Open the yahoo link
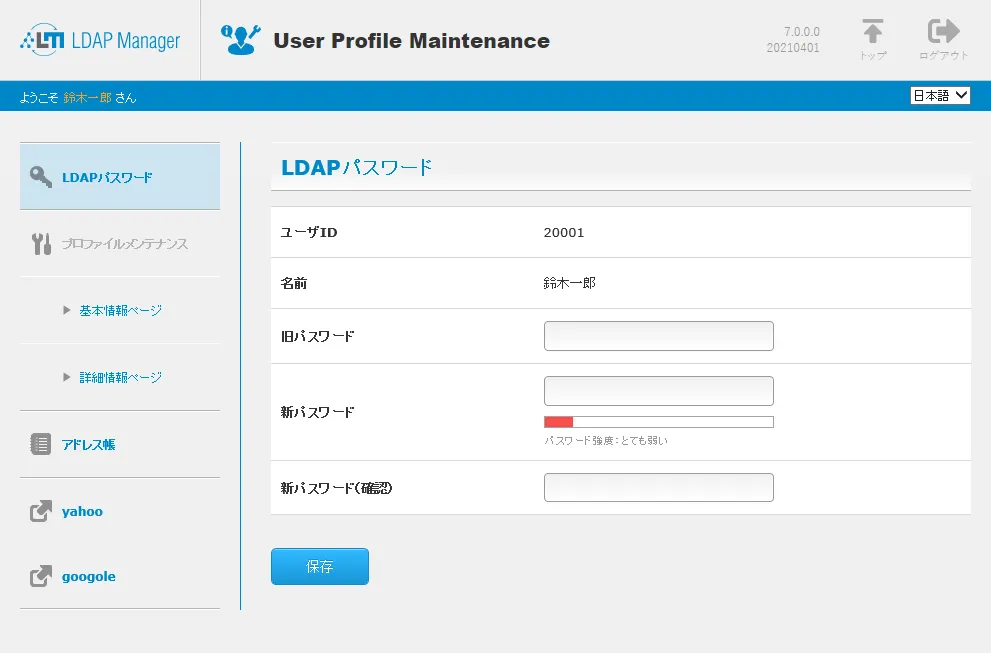Image resolution: width=991 pixels, height=653 pixels. coord(82,511)
